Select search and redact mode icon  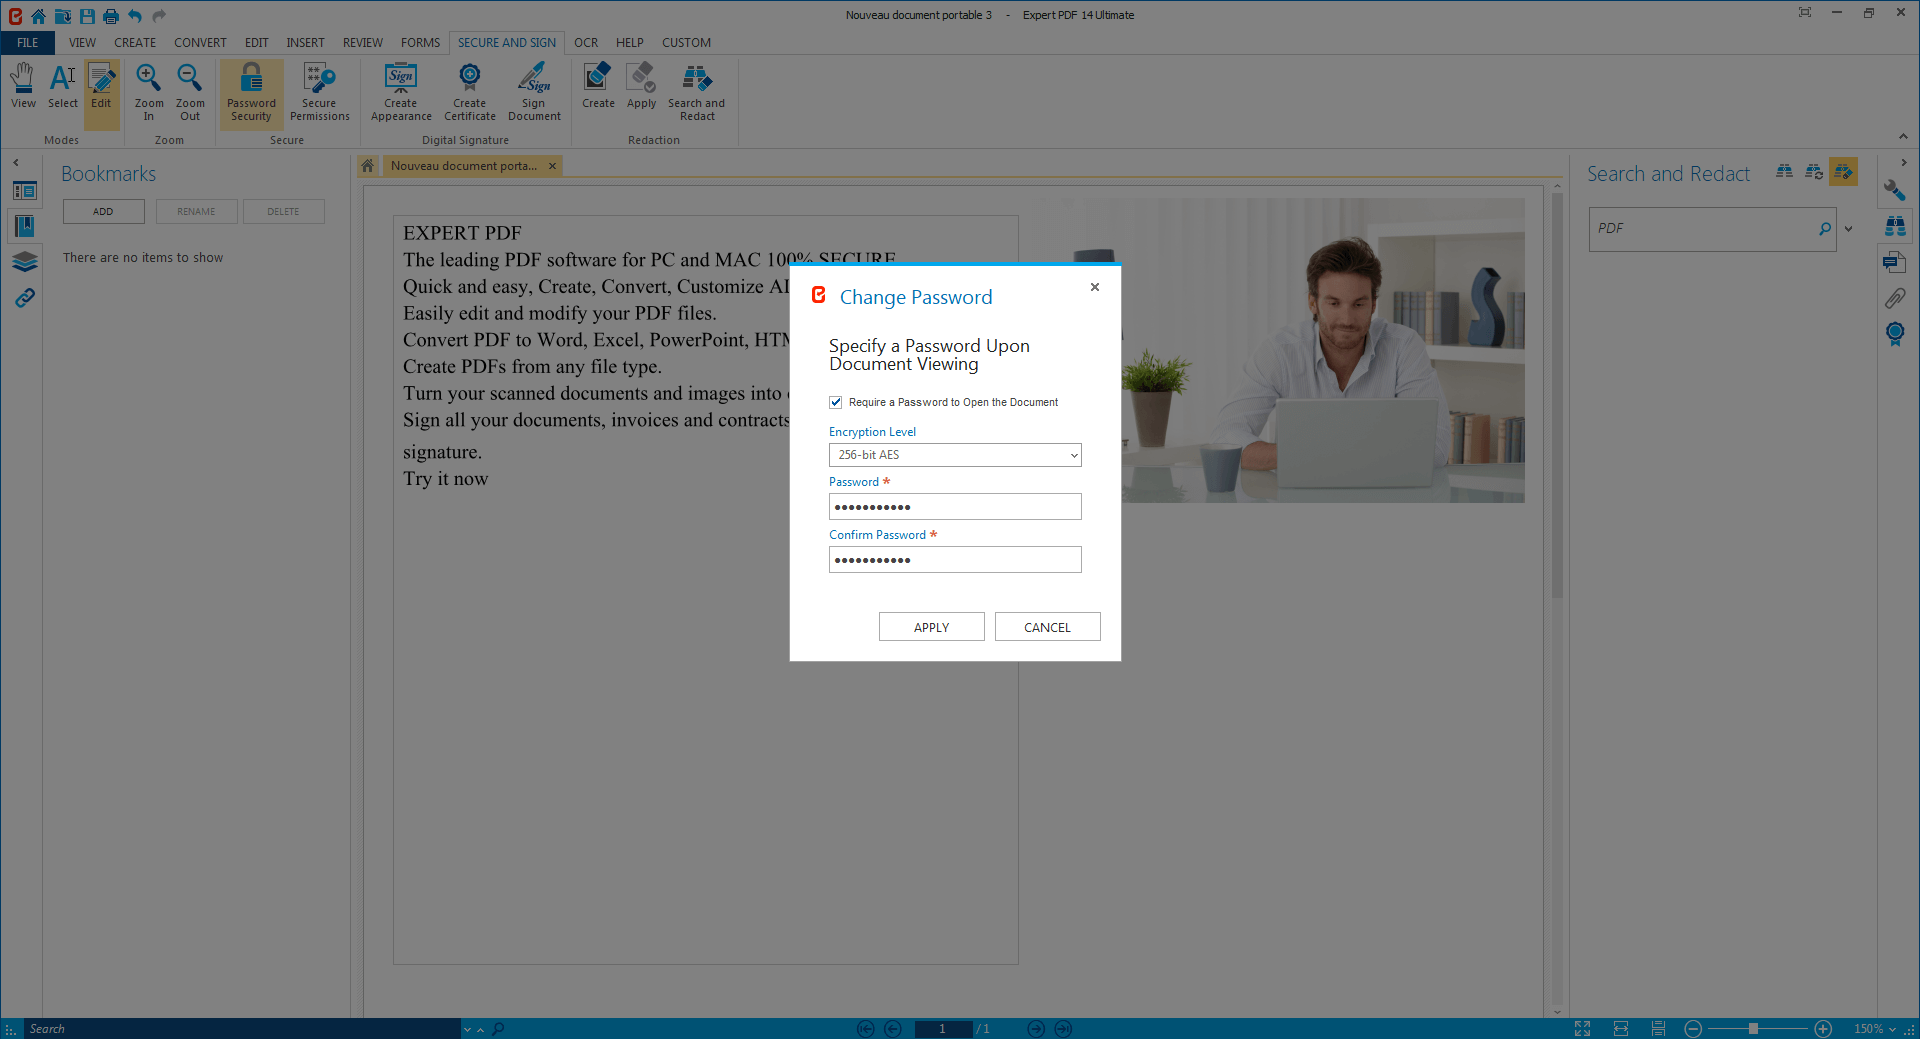1843,172
